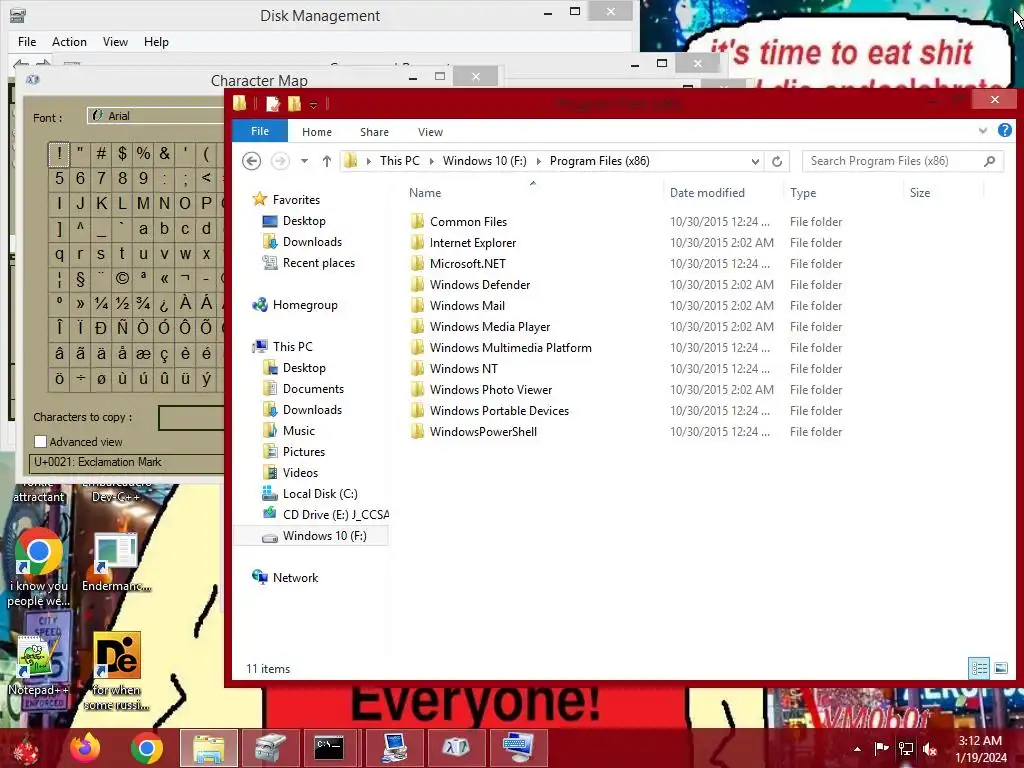The height and width of the screenshot is (768, 1024).
Task: Expand address bar history dropdown
Action: click(x=755, y=161)
